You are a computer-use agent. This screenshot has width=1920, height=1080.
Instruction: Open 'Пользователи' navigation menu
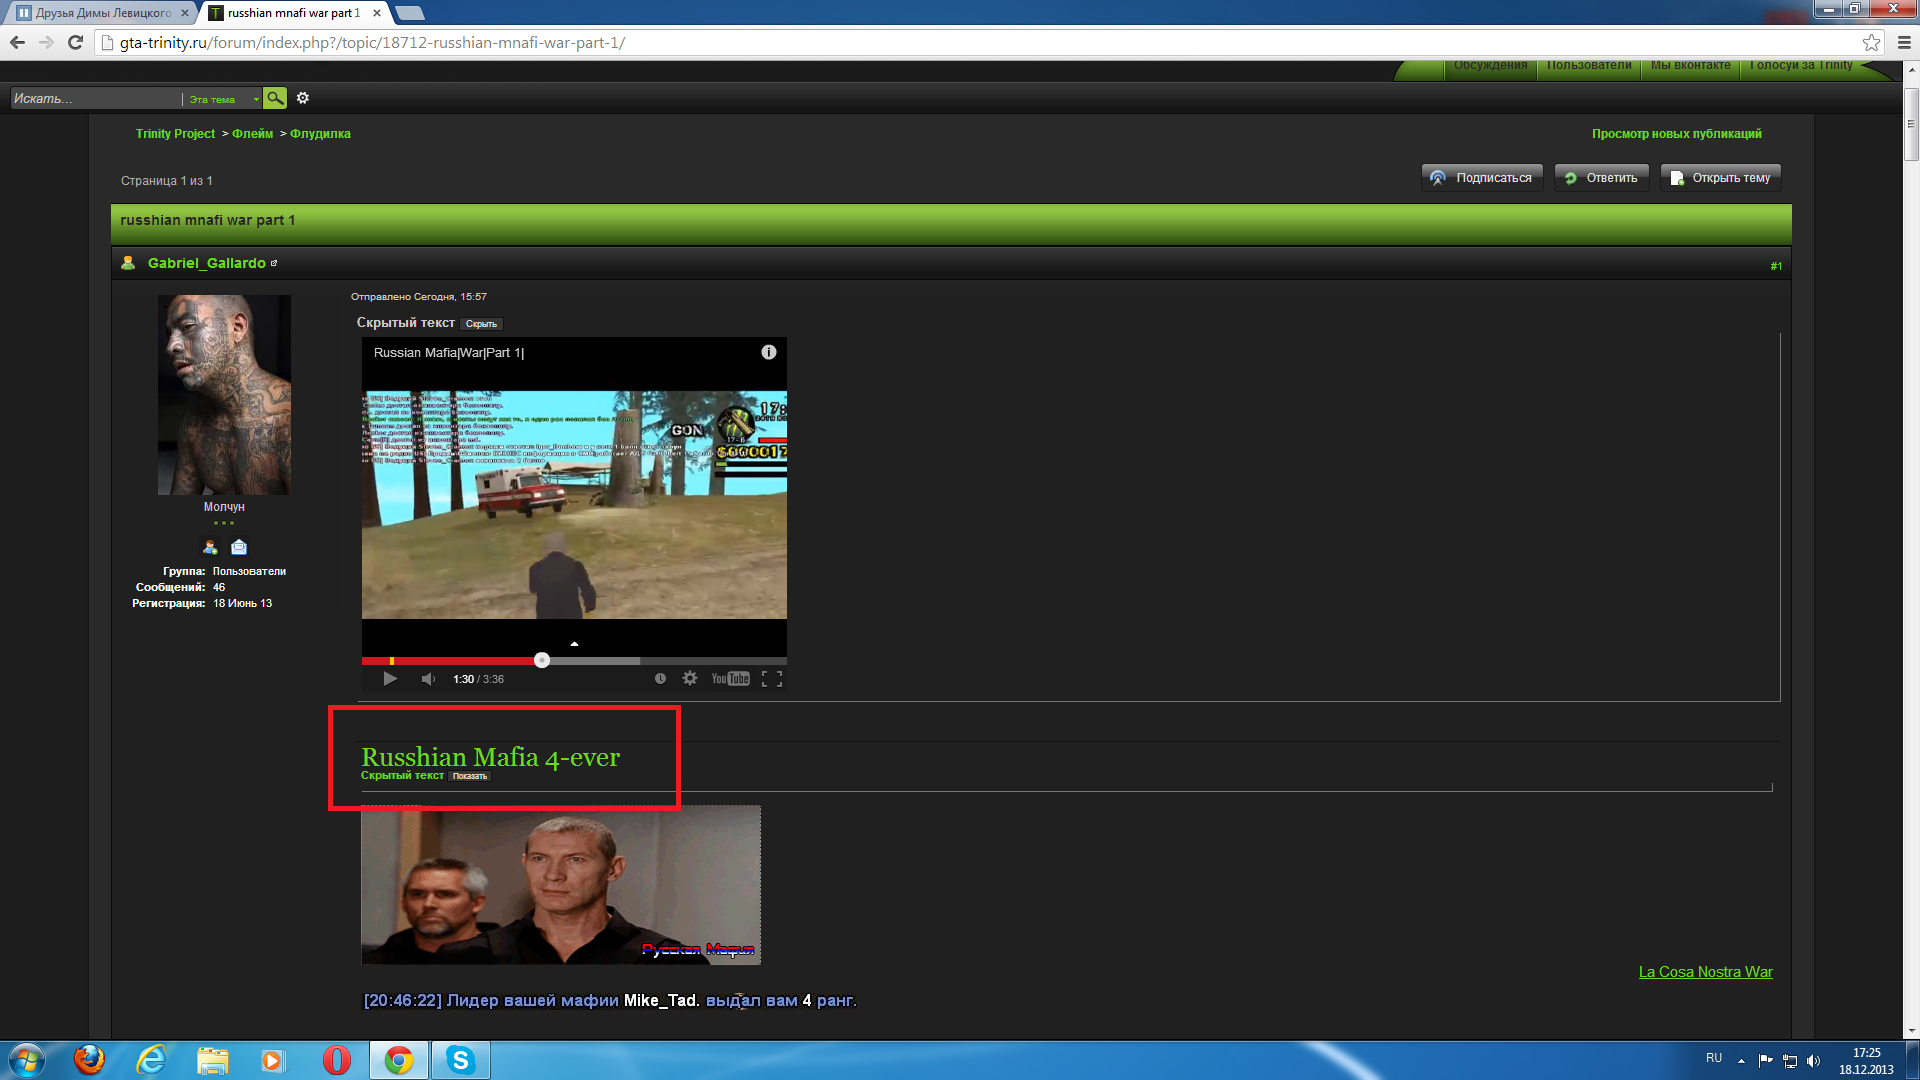(x=1589, y=66)
